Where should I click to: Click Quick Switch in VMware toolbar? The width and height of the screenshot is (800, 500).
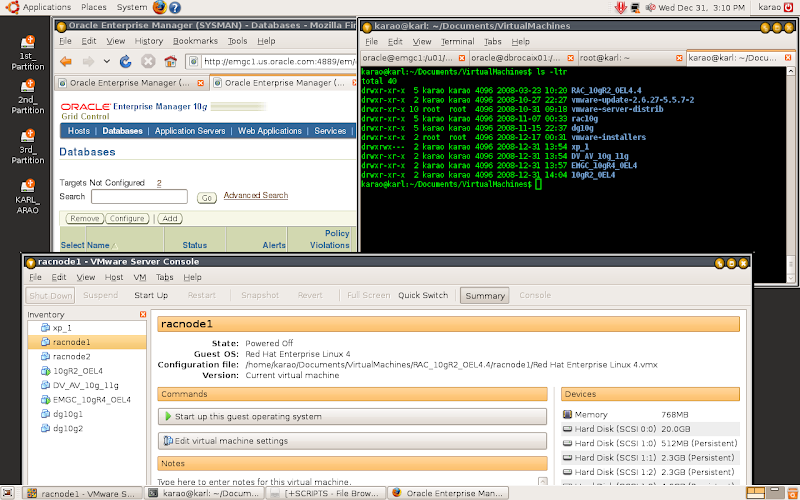(x=423, y=295)
